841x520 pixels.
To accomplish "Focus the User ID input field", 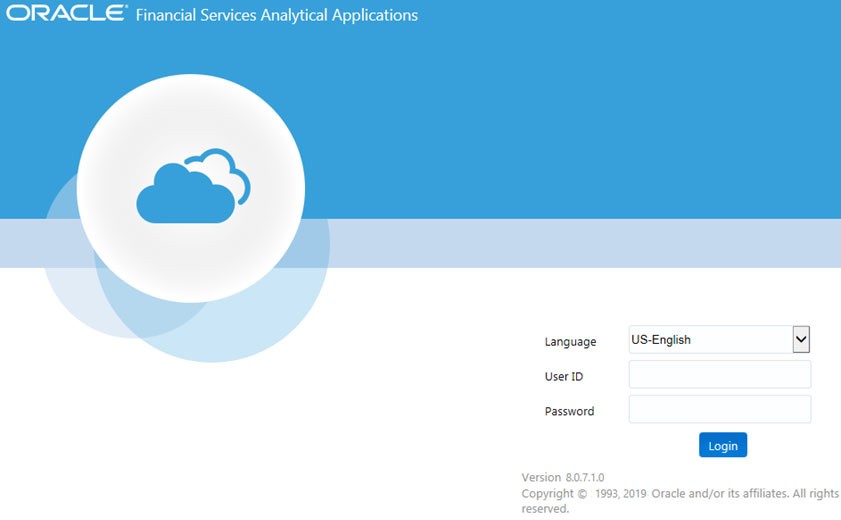I will [x=720, y=374].
